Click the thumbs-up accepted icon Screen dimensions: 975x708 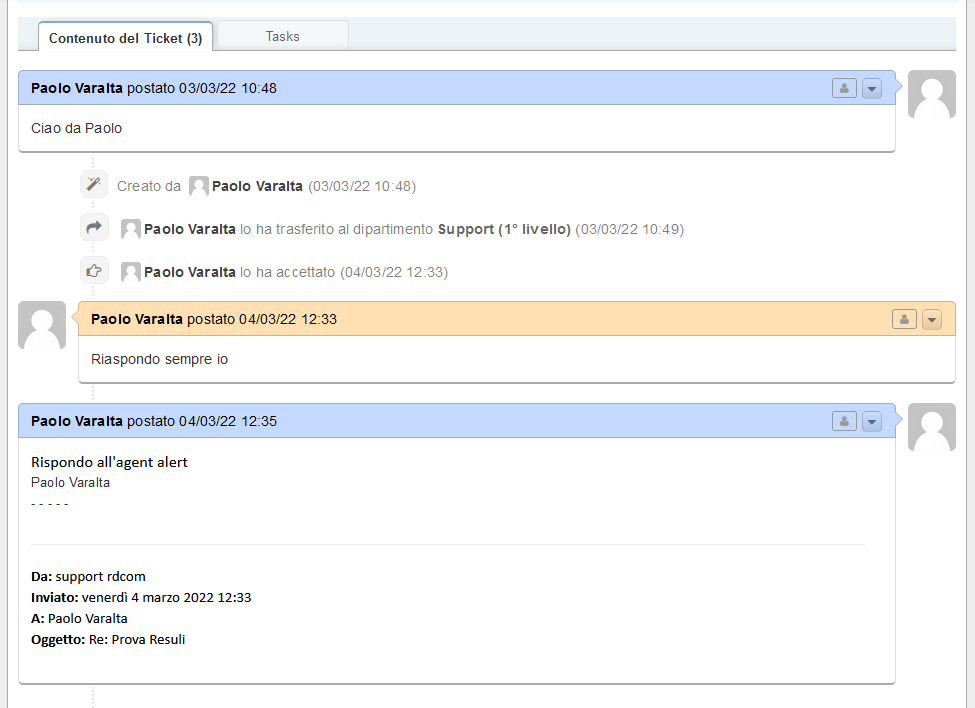click(93, 271)
